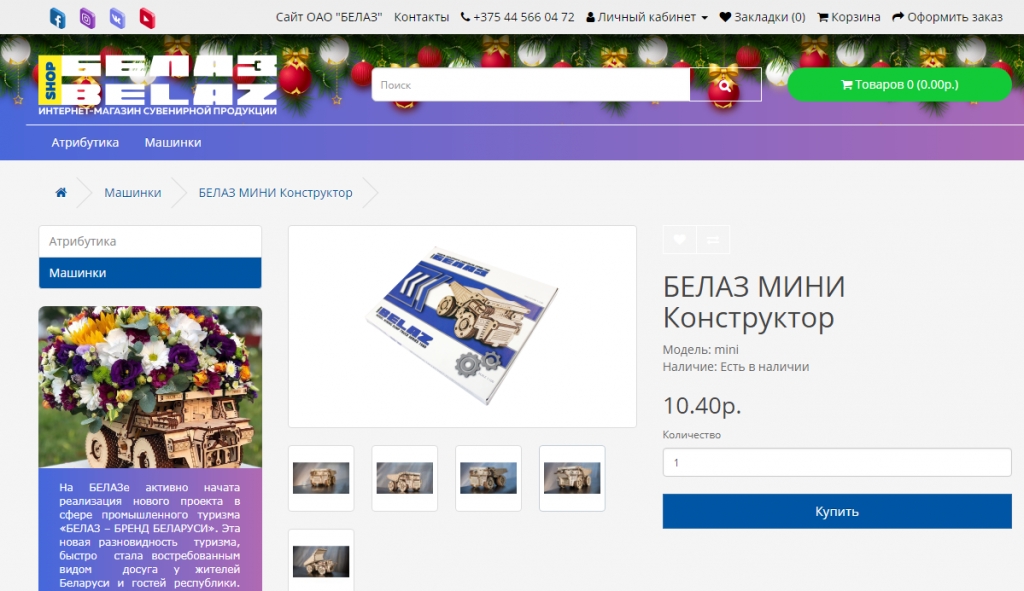This screenshot has height=591, width=1024.
Task: View fourth product thumbnail
Action: 571,478
